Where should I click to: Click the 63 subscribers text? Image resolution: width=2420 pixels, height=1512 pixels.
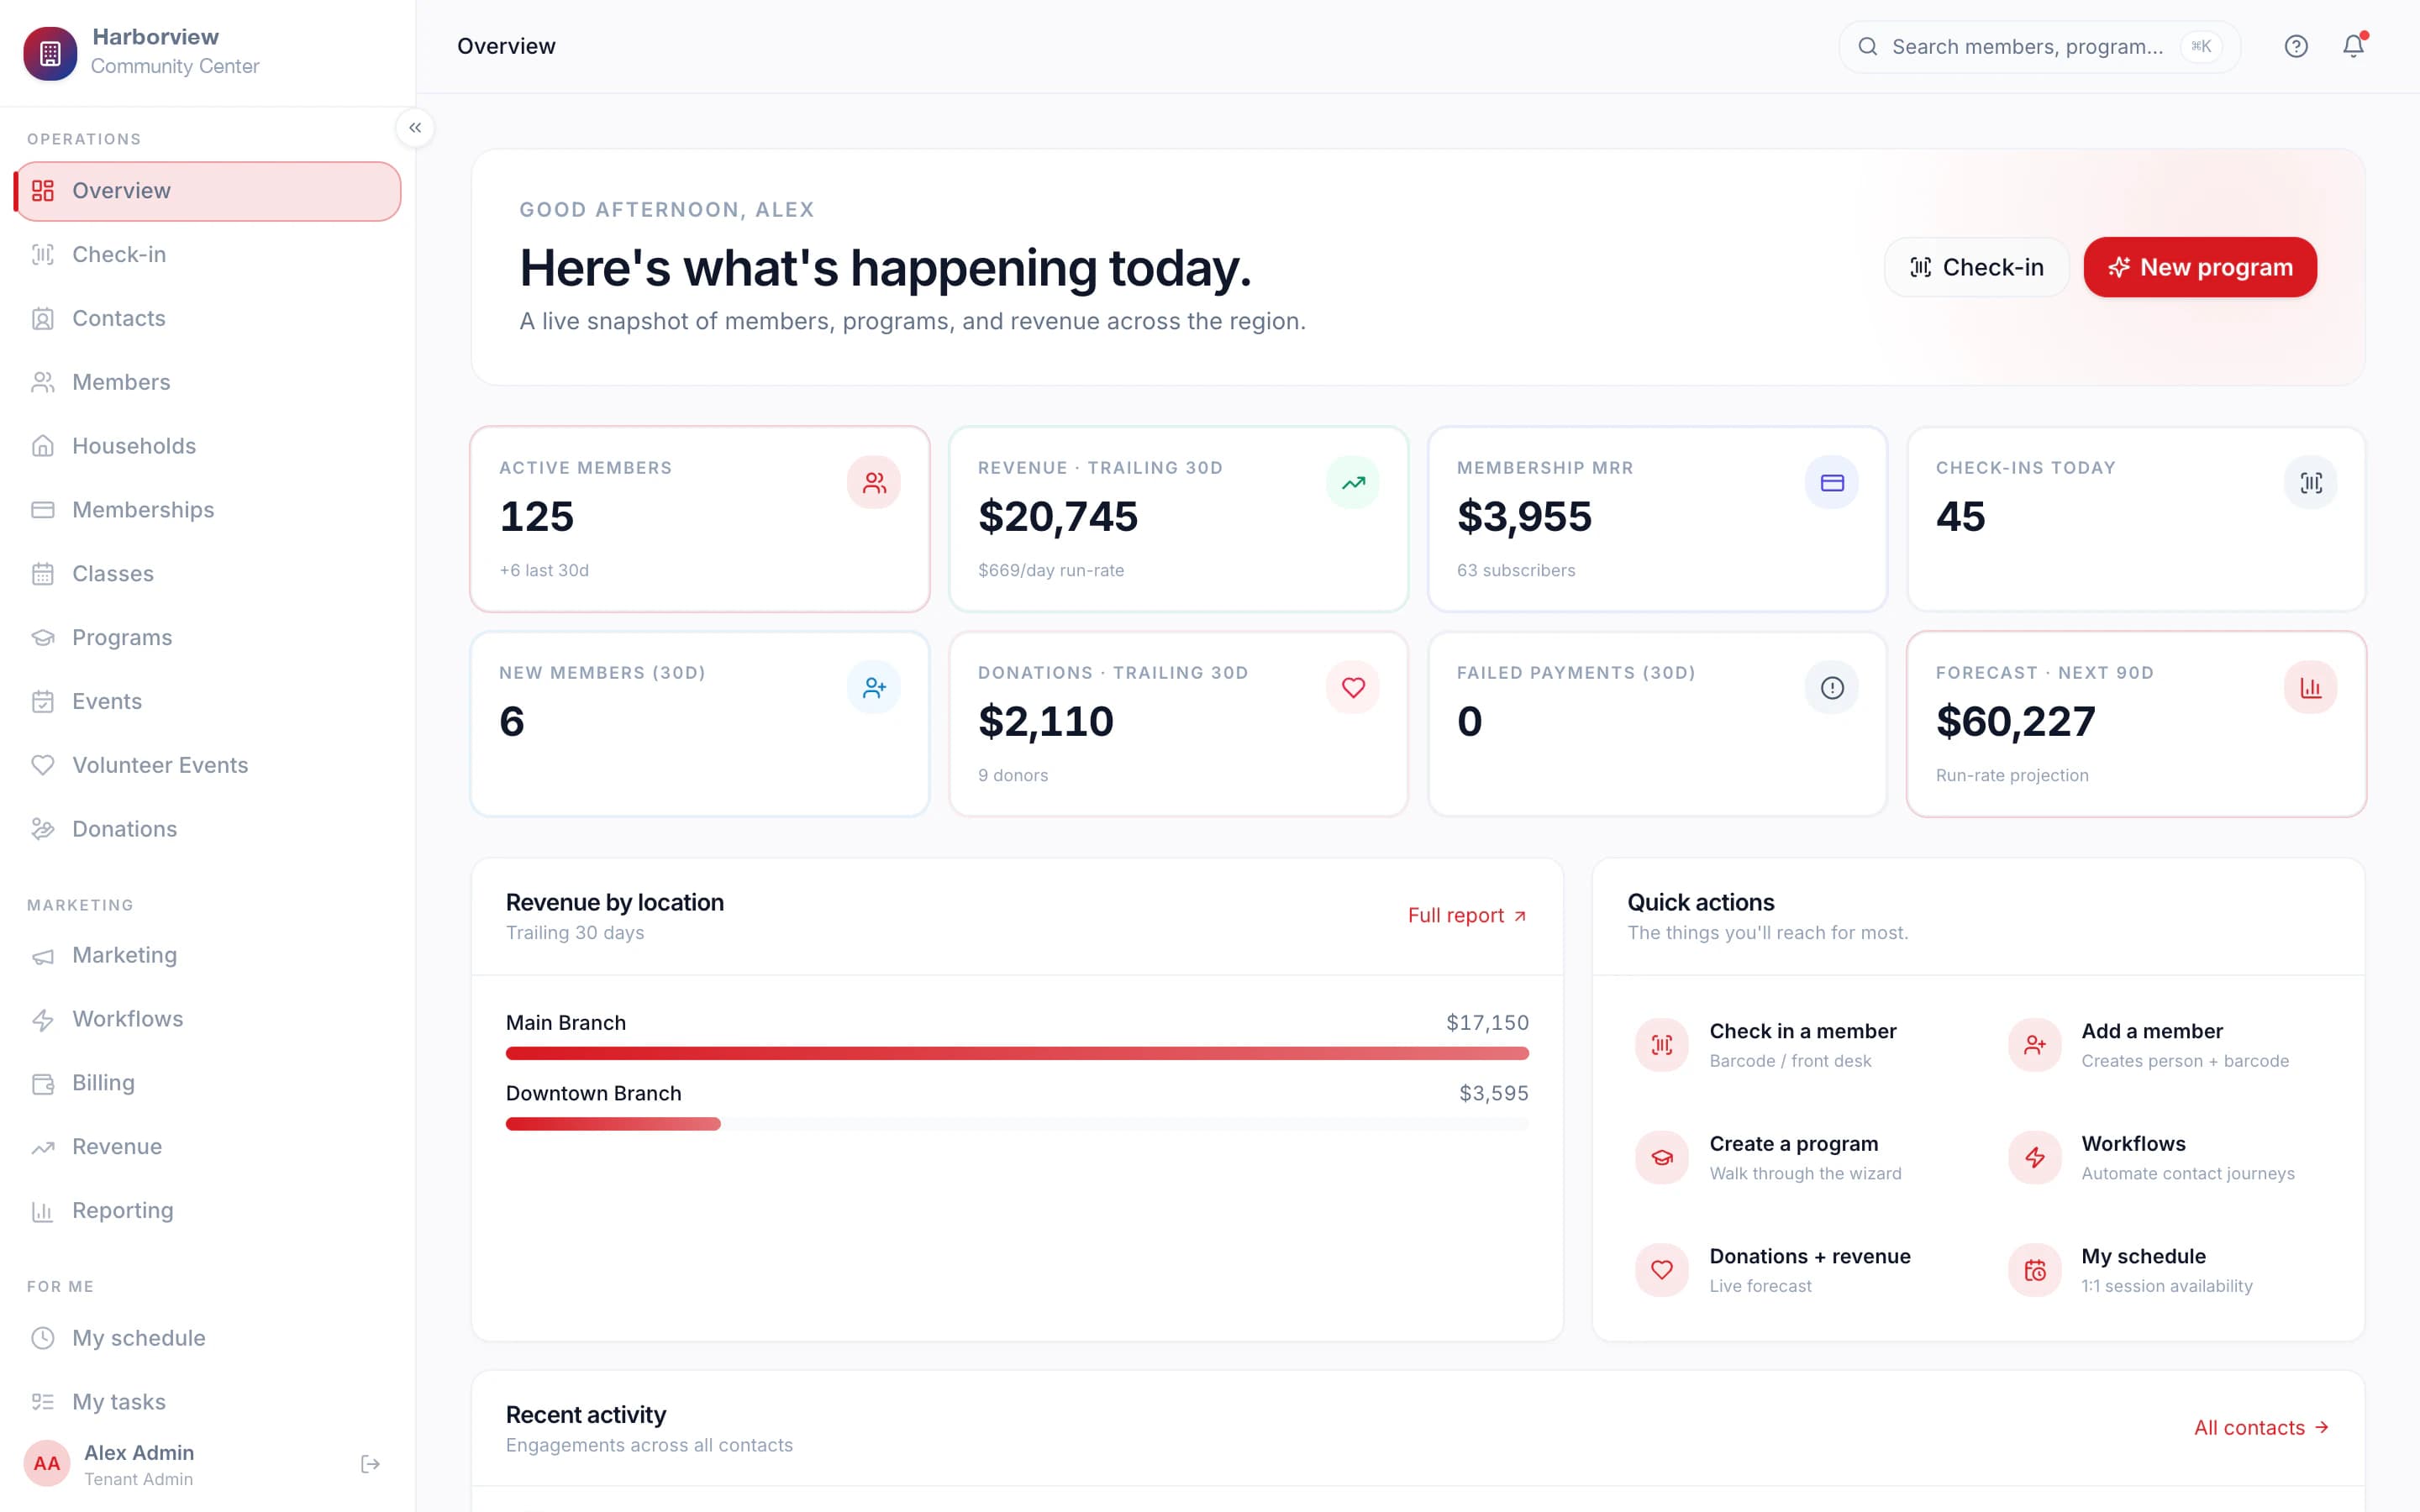click(x=1516, y=571)
